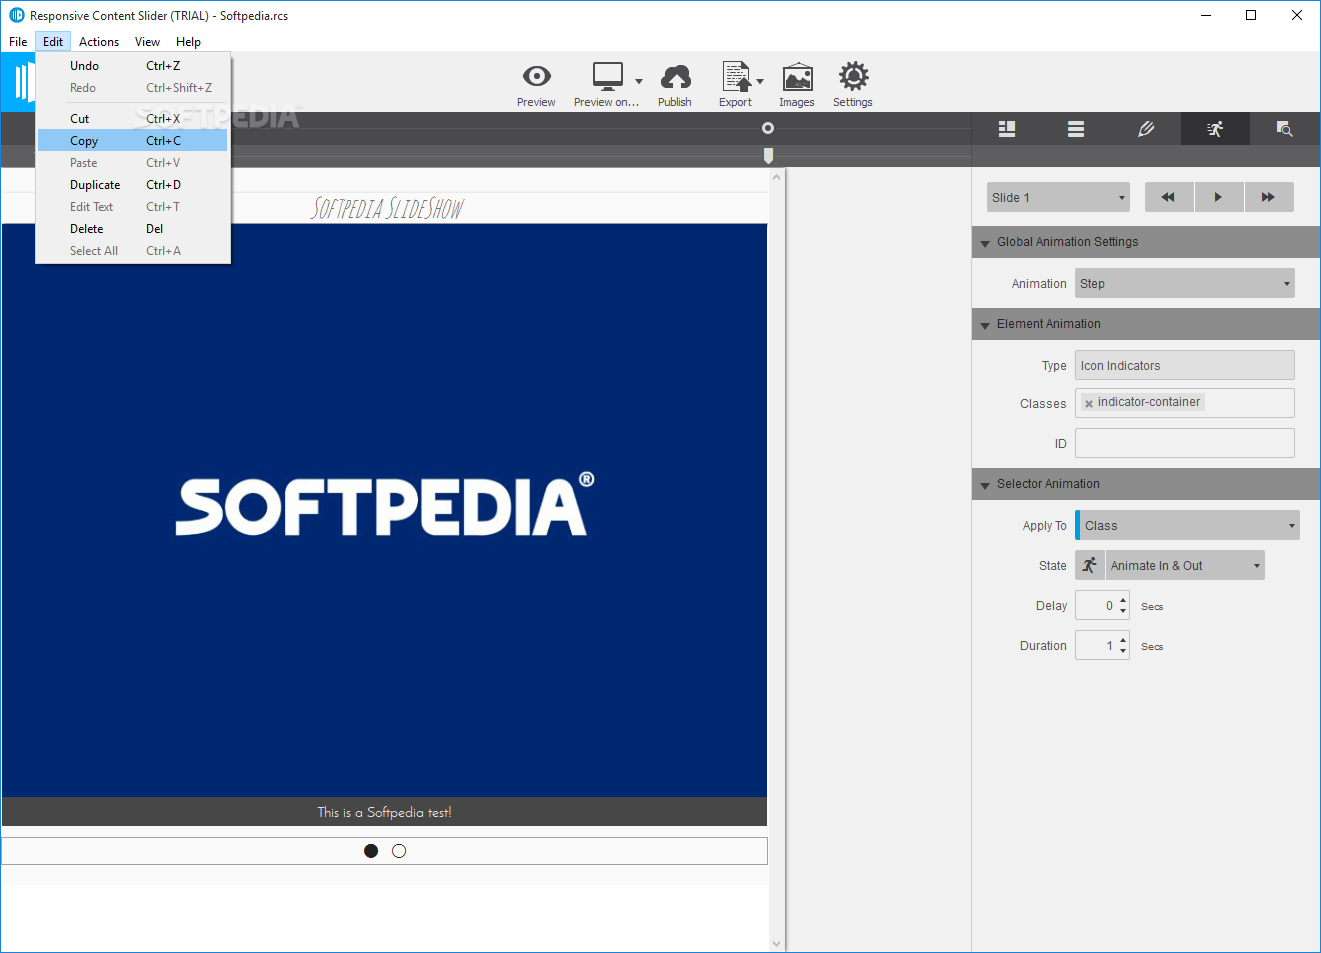1321x953 pixels.
Task: Remove the indicator-container class tag
Action: click(1089, 403)
